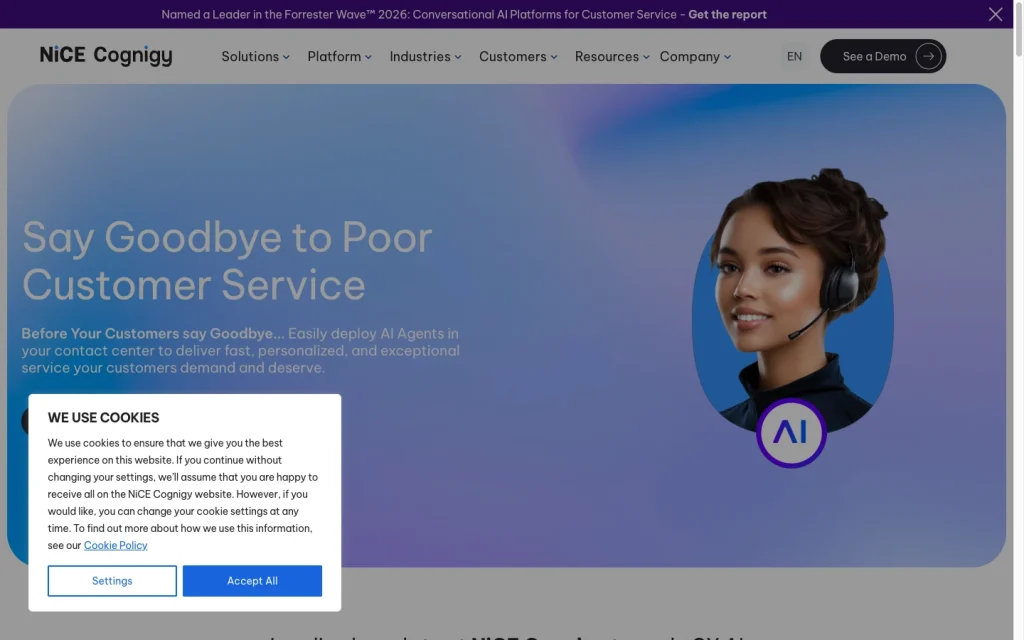Open the Customers navigation menu
The height and width of the screenshot is (640, 1024).
[x=519, y=57]
